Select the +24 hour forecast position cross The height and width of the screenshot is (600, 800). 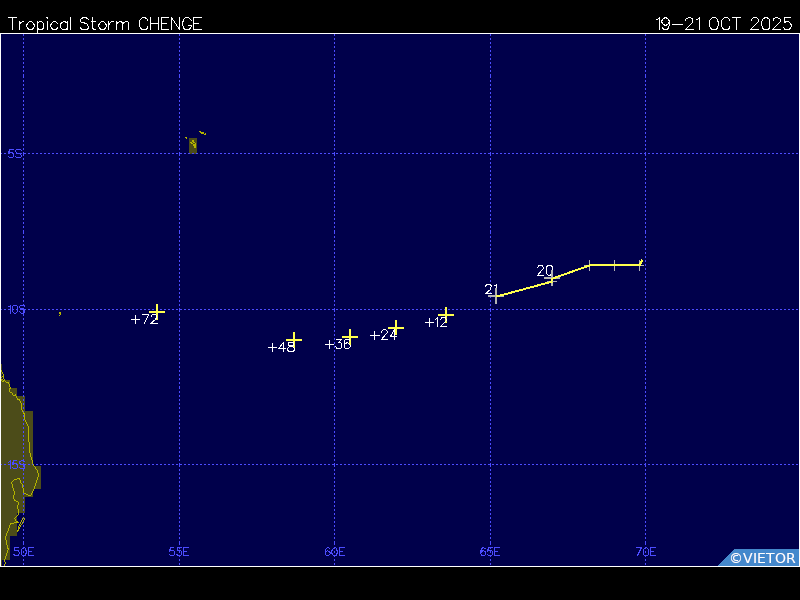coord(396,327)
